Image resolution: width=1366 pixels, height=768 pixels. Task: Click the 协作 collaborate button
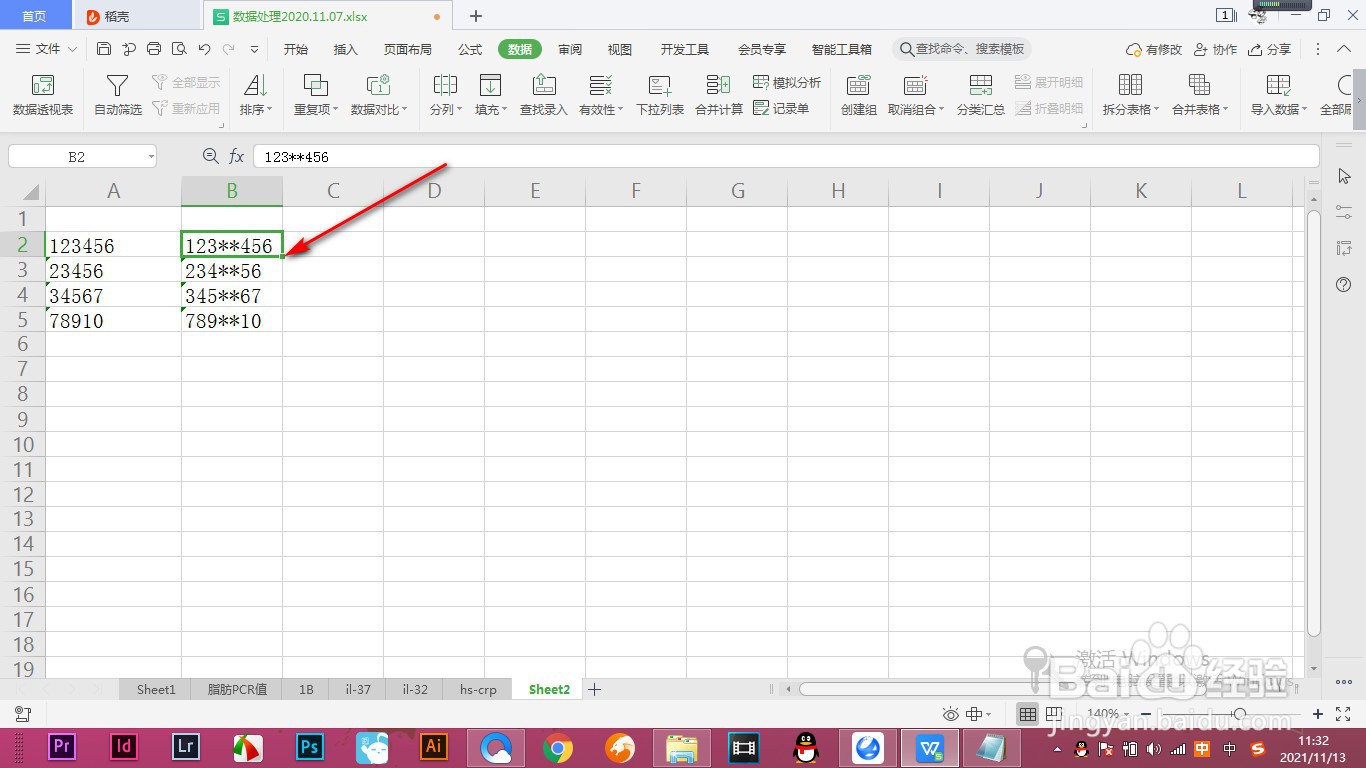click(1215, 49)
